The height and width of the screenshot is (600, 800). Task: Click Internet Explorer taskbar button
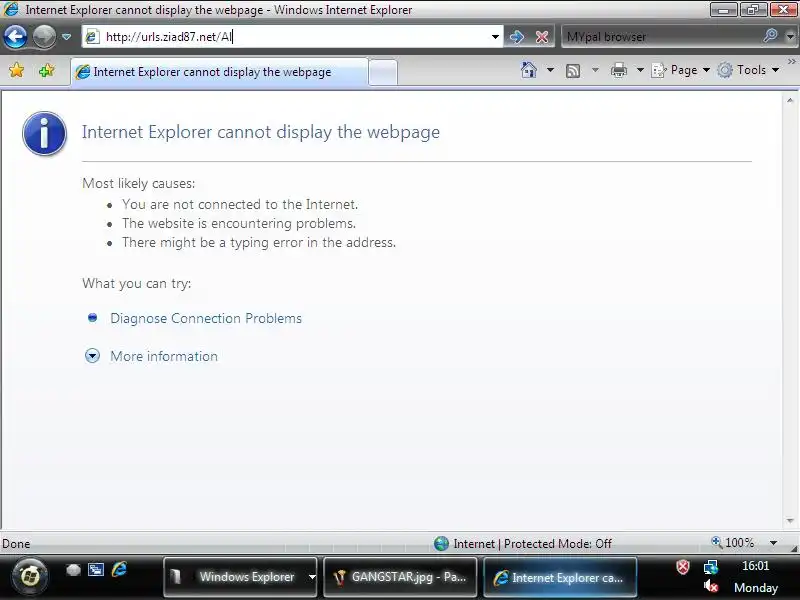(x=560, y=578)
